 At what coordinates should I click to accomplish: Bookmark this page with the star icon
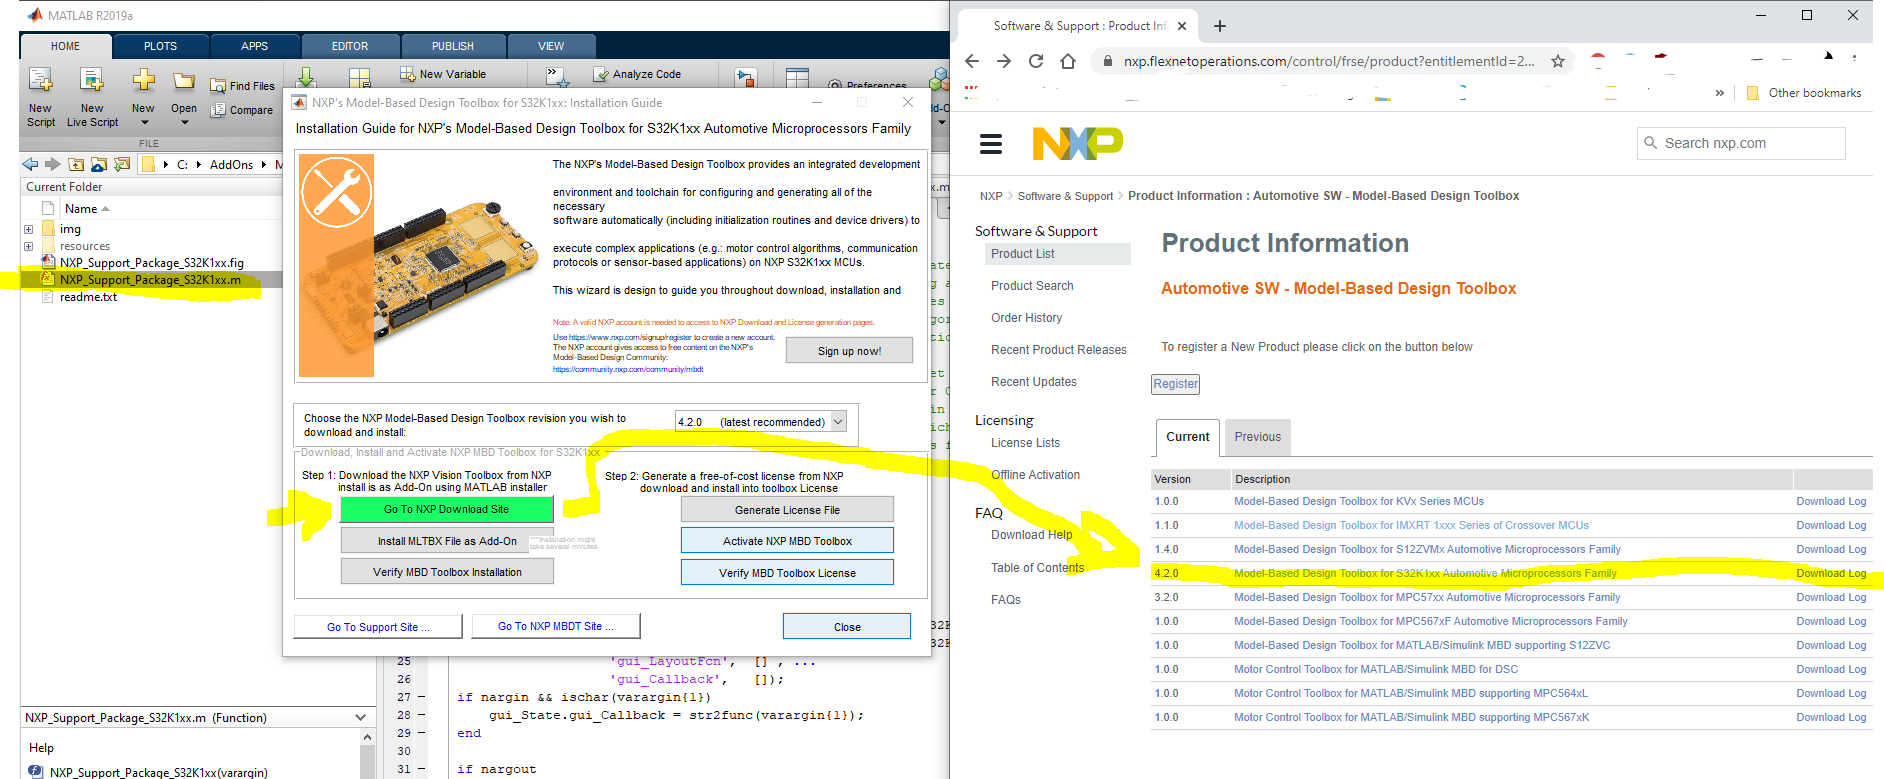[x=1557, y=61]
